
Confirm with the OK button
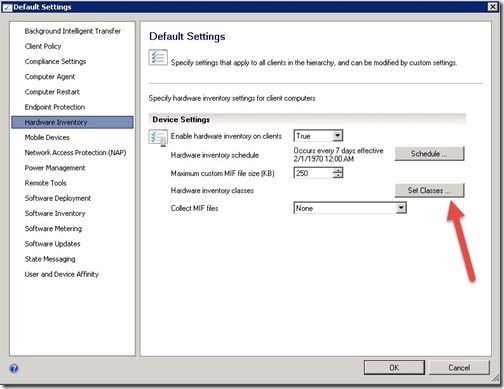pyautogui.click(x=394, y=368)
